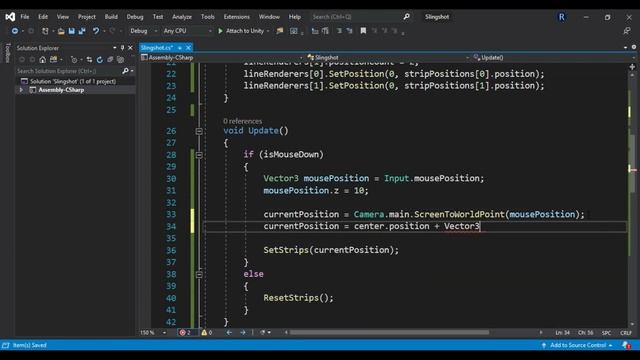Click Show All Files icon in Solution Explorer
Screen dimensions: 640x360
pos(120,60)
